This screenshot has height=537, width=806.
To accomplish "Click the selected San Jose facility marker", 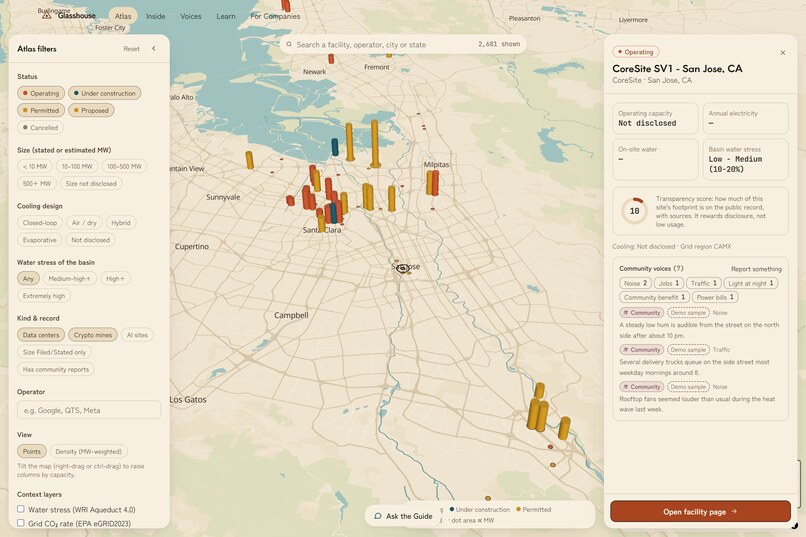I will pos(404,268).
